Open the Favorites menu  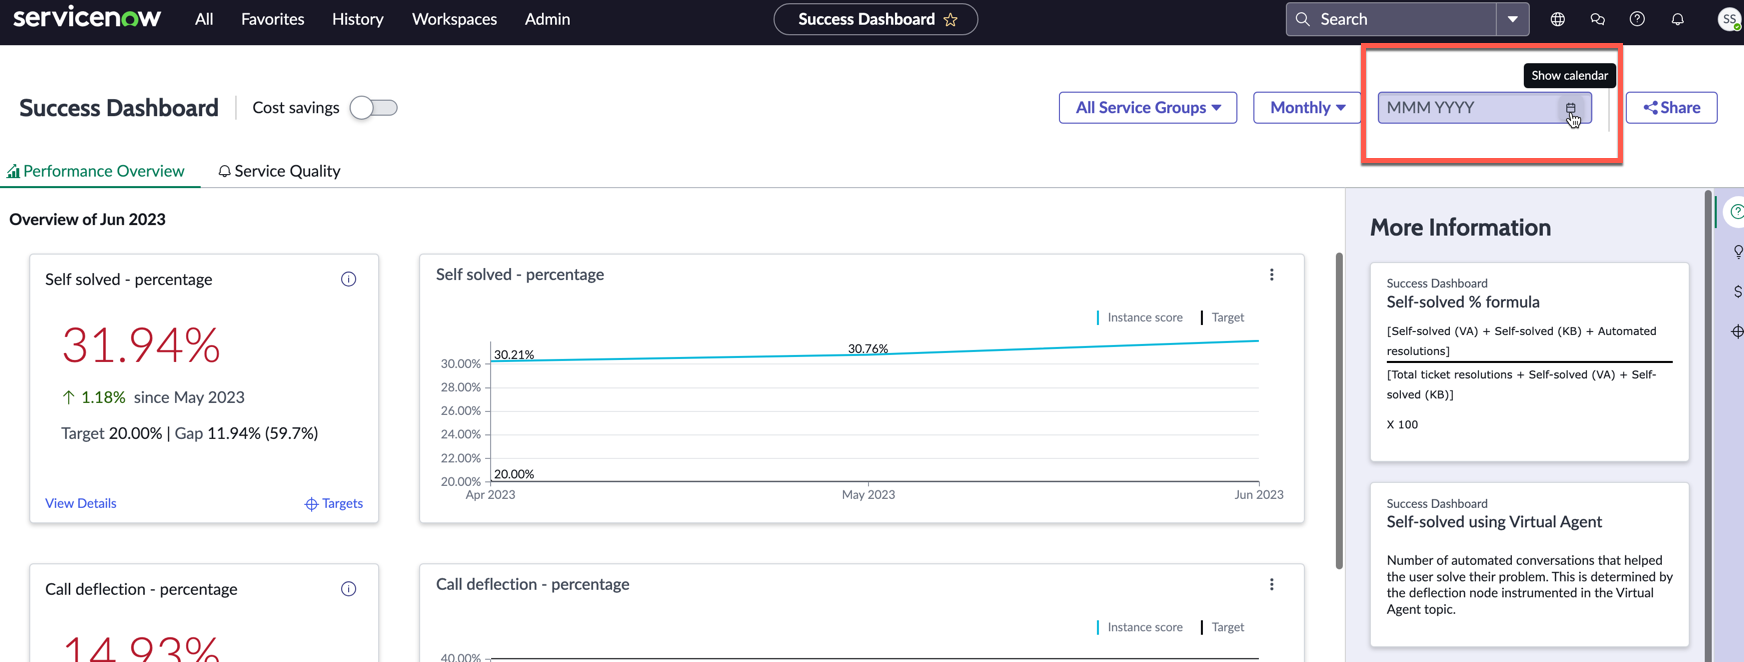(272, 19)
